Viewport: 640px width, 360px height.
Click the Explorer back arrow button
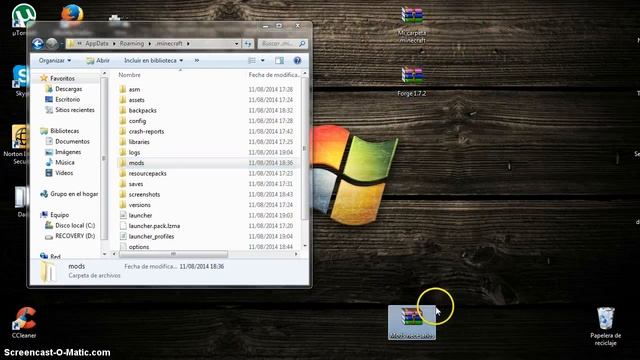coord(38,44)
